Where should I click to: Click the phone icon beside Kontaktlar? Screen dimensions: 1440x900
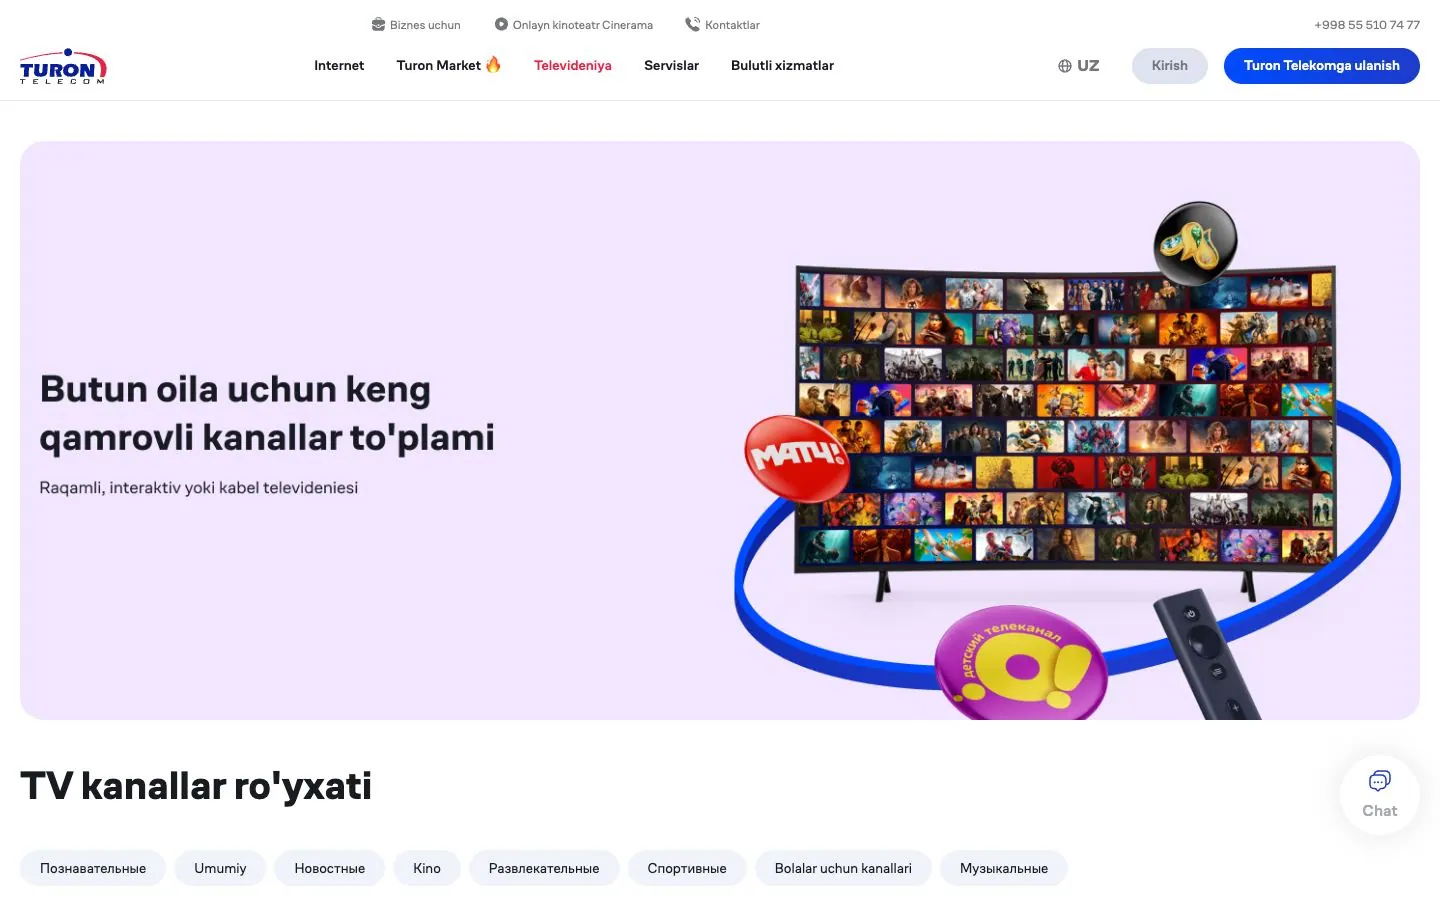click(x=692, y=24)
